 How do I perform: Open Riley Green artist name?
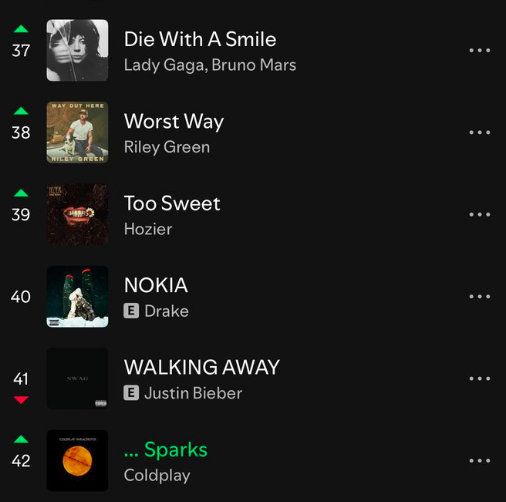pos(167,147)
